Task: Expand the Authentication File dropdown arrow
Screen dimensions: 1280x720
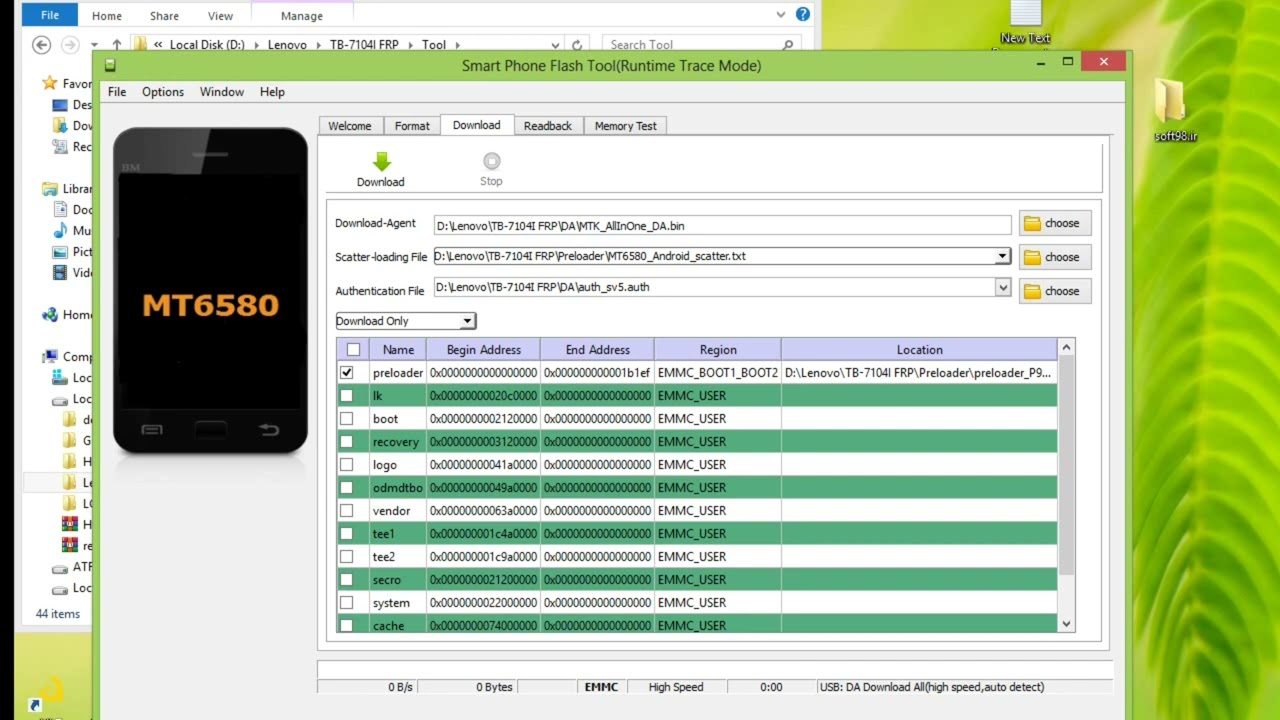Action: point(1002,288)
